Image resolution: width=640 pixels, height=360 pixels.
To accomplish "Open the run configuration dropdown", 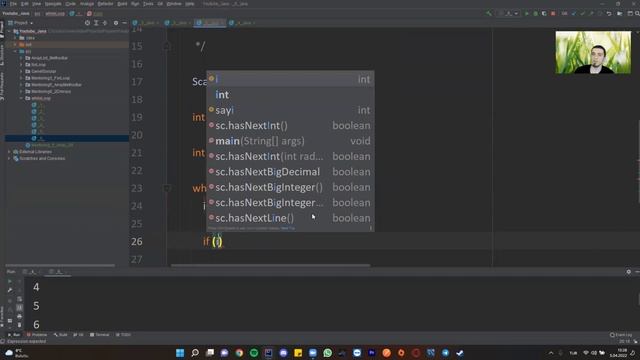I will 509,13.
